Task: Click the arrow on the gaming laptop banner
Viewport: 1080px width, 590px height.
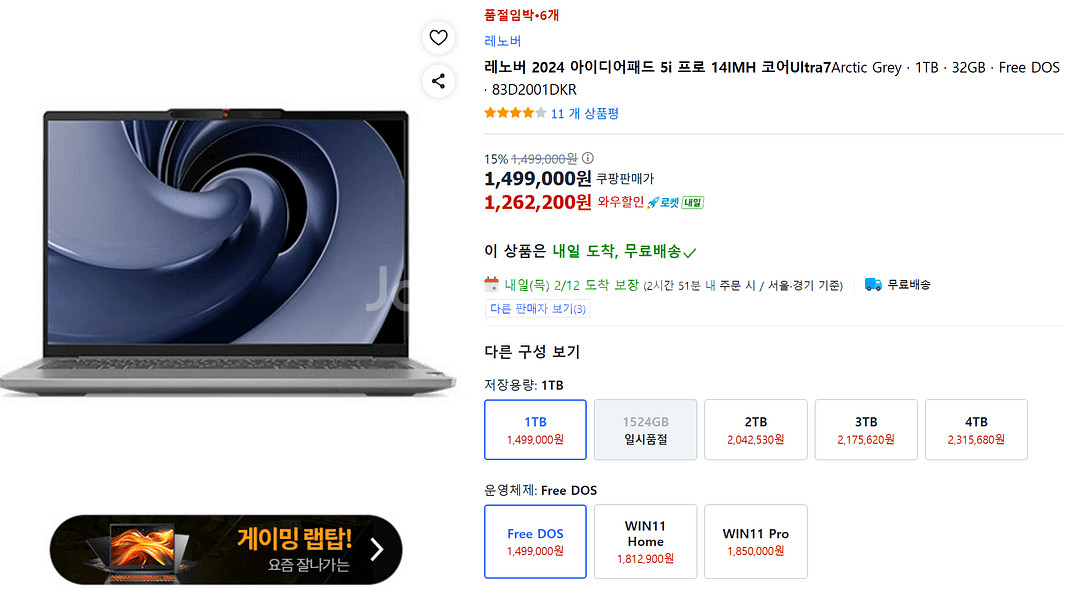Action: tap(376, 549)
